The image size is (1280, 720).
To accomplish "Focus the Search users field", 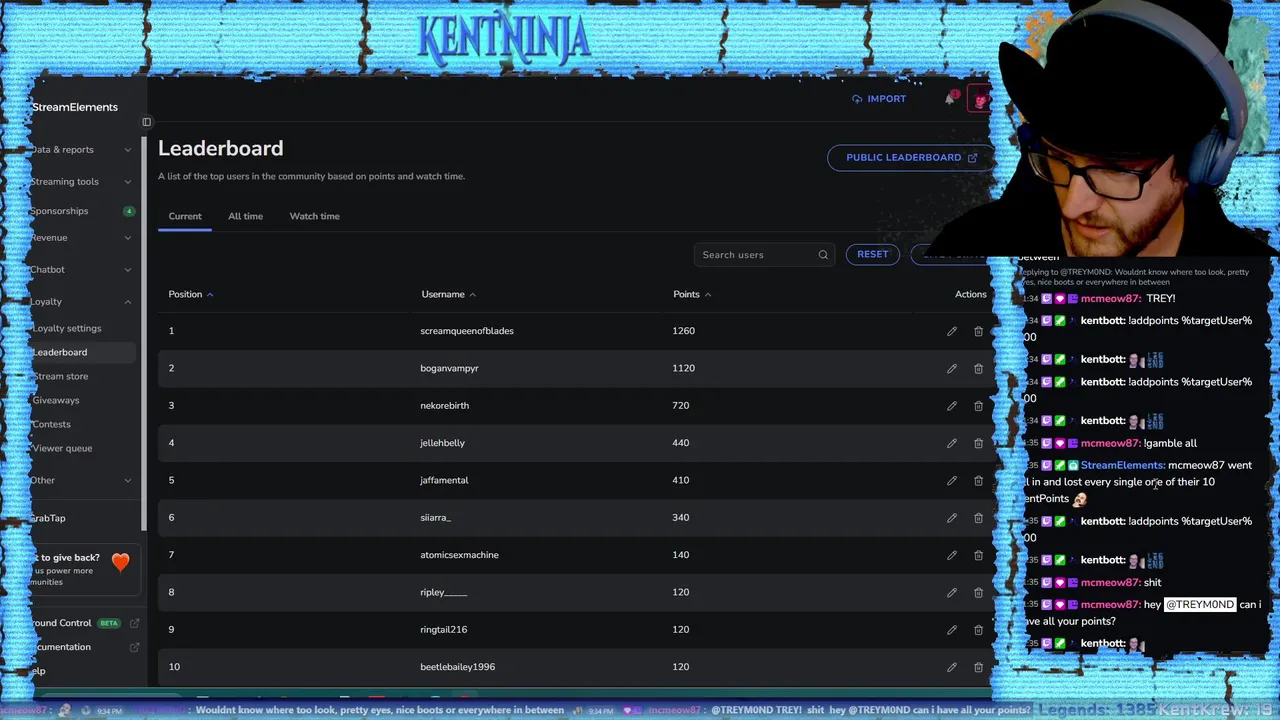I will 765,255.
